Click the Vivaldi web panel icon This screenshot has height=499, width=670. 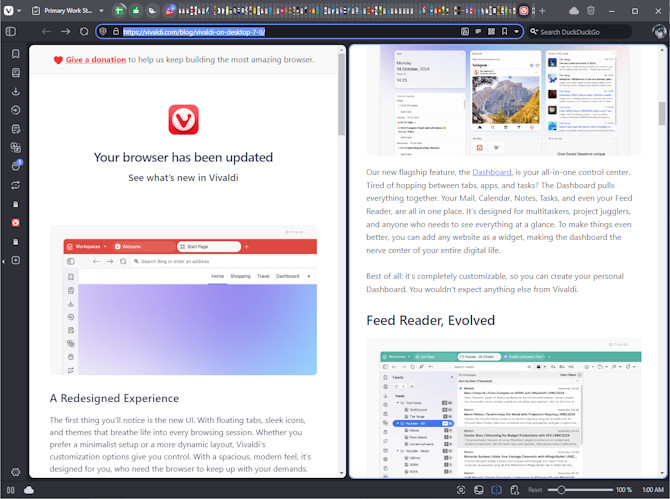coord(15,222)
